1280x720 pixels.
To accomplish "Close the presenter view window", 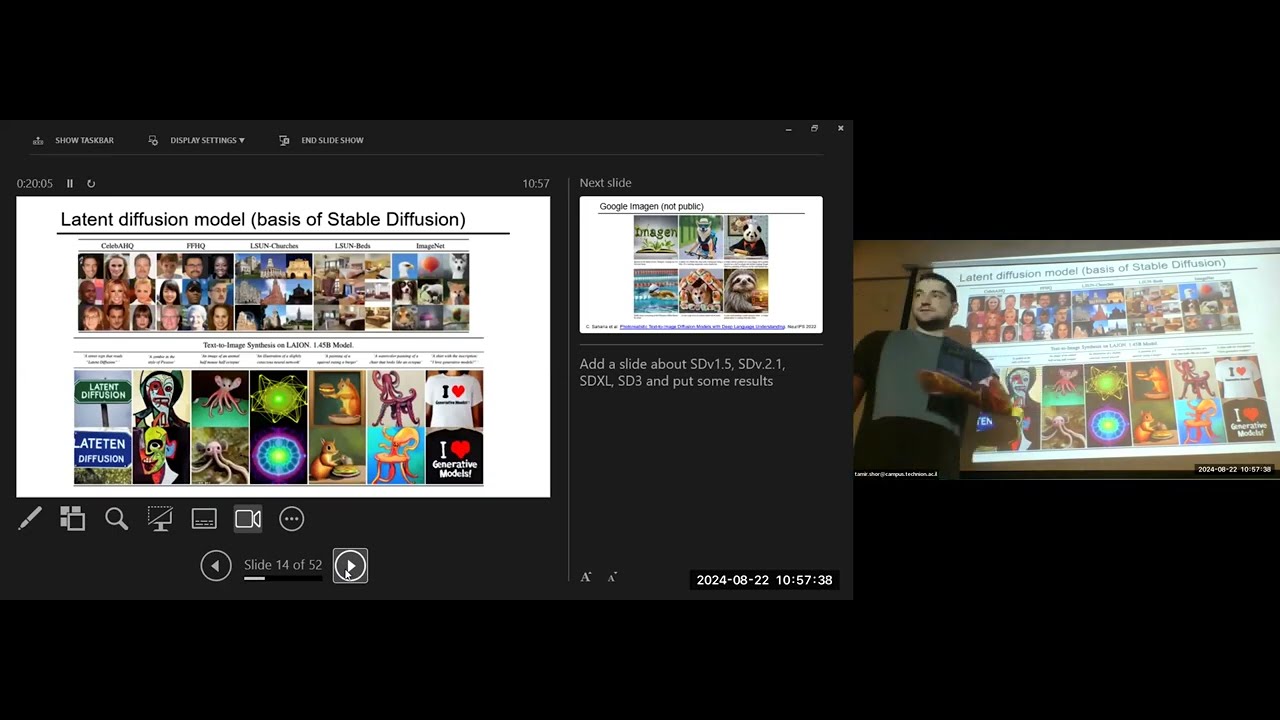I will [840, 128].
